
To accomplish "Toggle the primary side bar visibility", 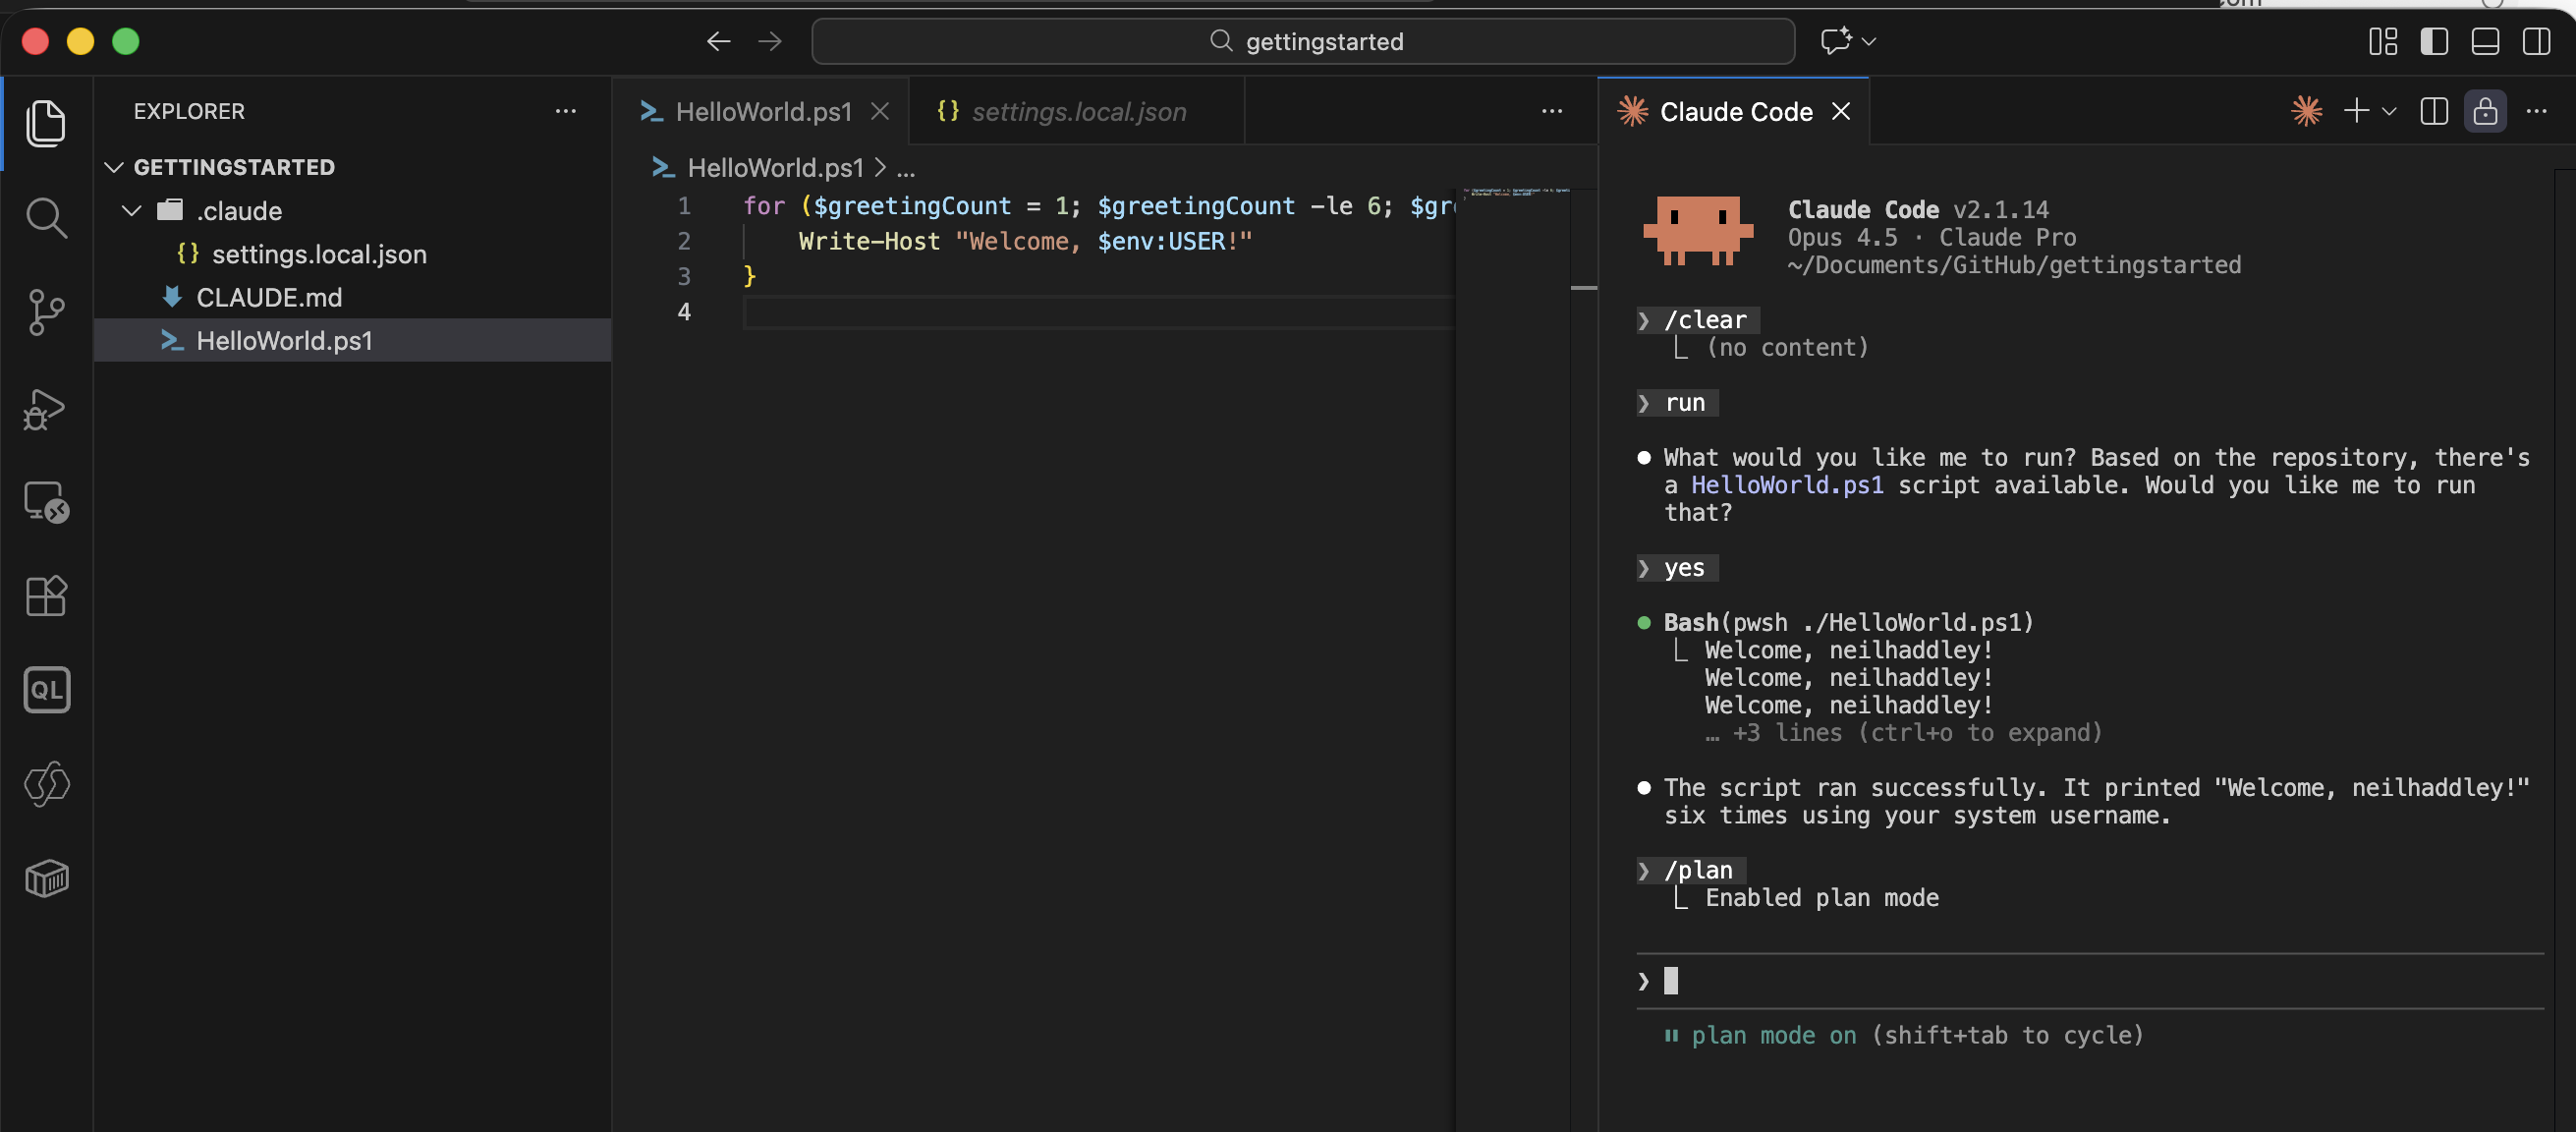I will pos(2433,41).
